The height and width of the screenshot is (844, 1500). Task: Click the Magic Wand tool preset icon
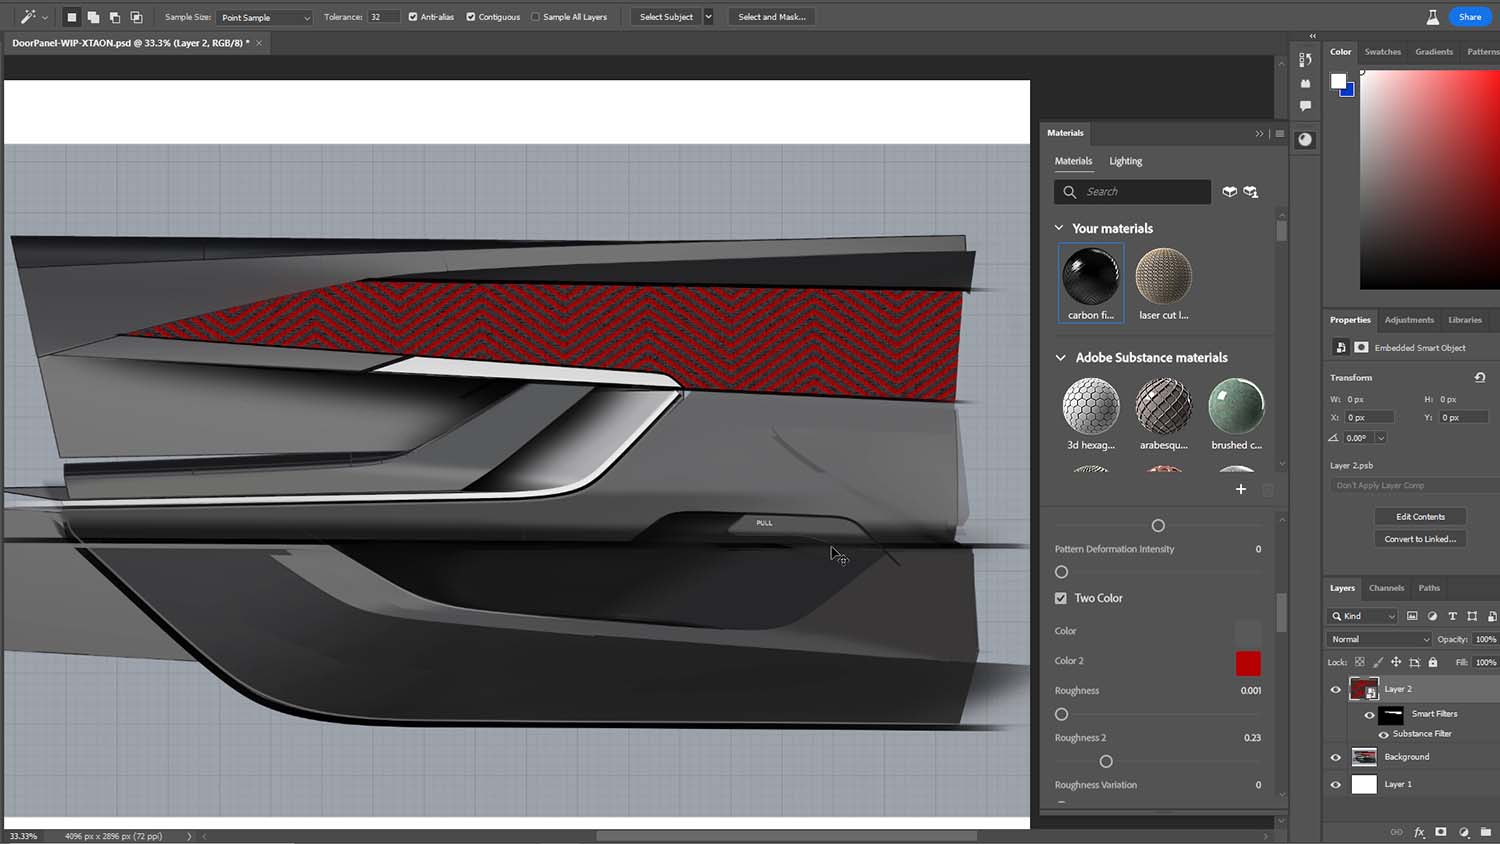pos(28,17)
